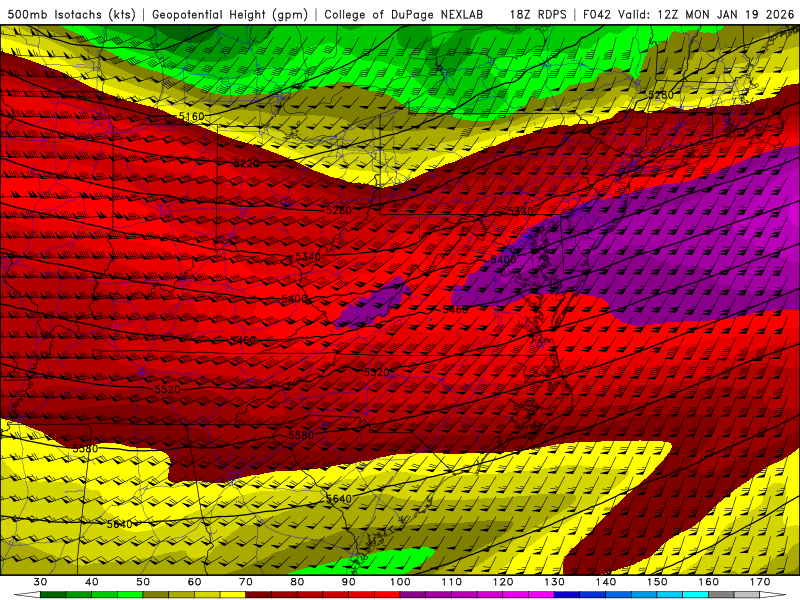Click the '130' color scale label
Viewport: 800px width, 600px height.
point(555,582)
